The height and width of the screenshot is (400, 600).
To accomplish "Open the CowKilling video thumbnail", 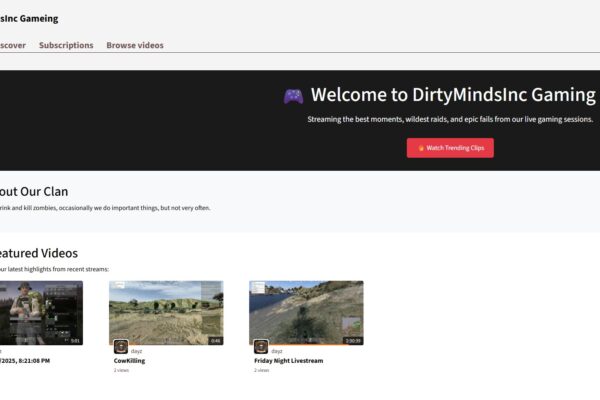I will (x=166, y=313).
